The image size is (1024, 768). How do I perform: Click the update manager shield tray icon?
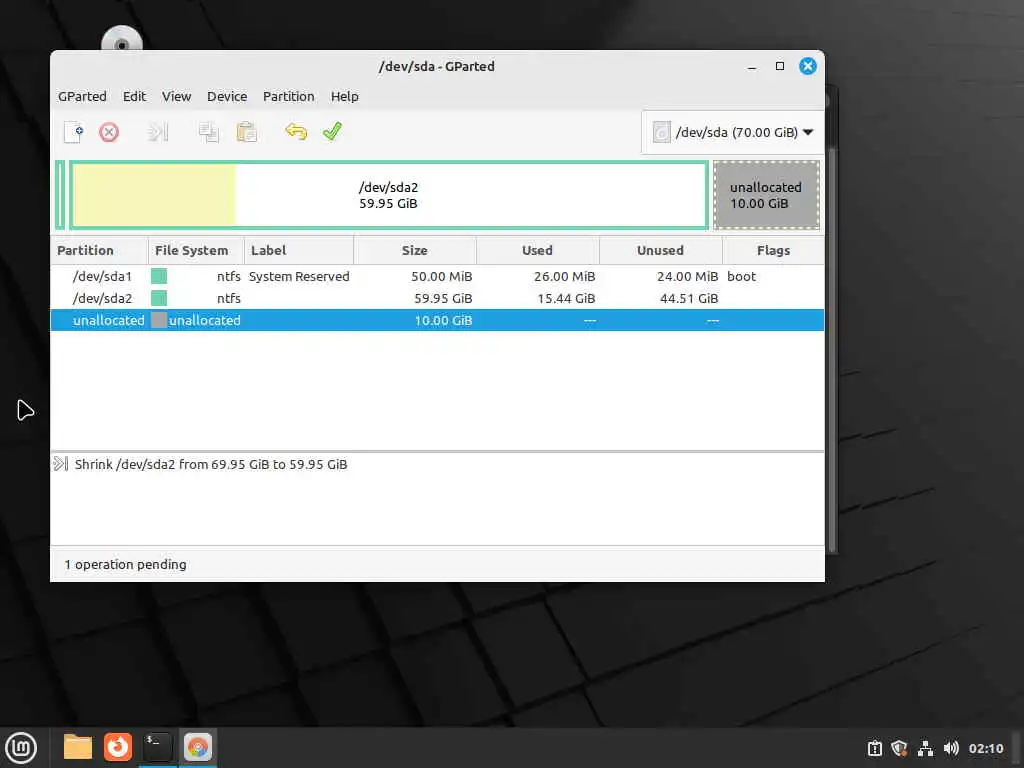point(899,748)
